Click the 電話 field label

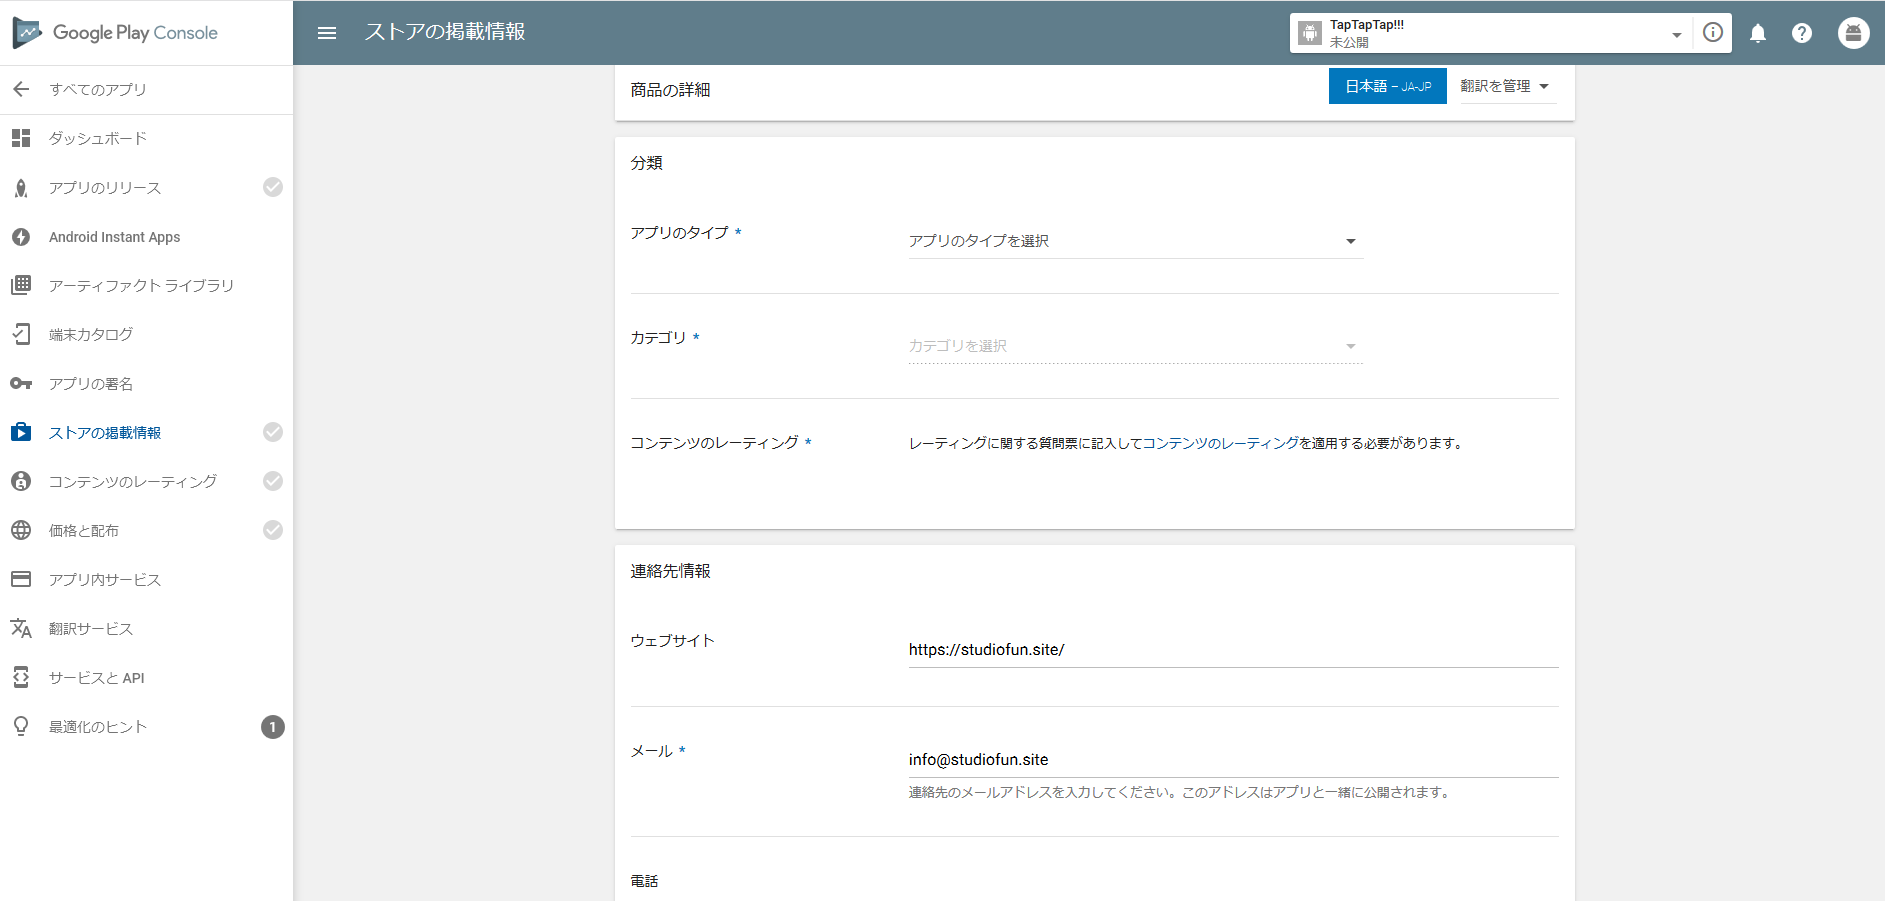pos(644,881)
